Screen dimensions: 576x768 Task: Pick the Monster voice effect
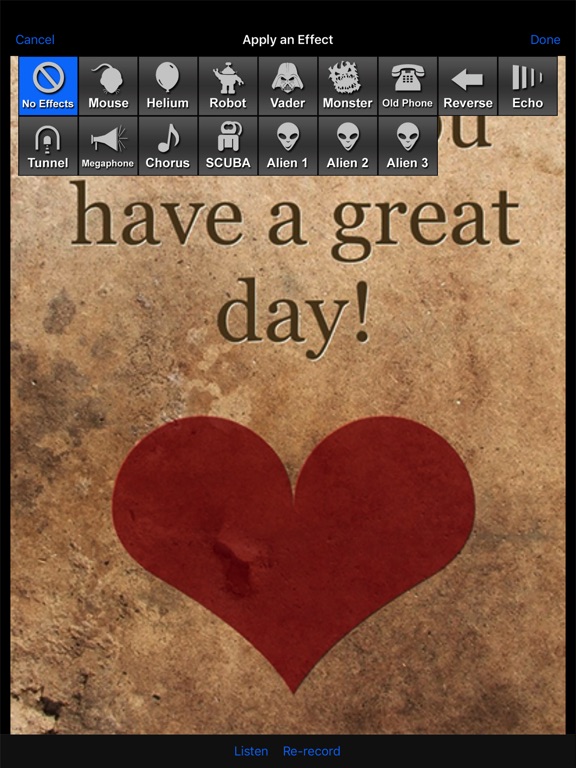point(348,86)
